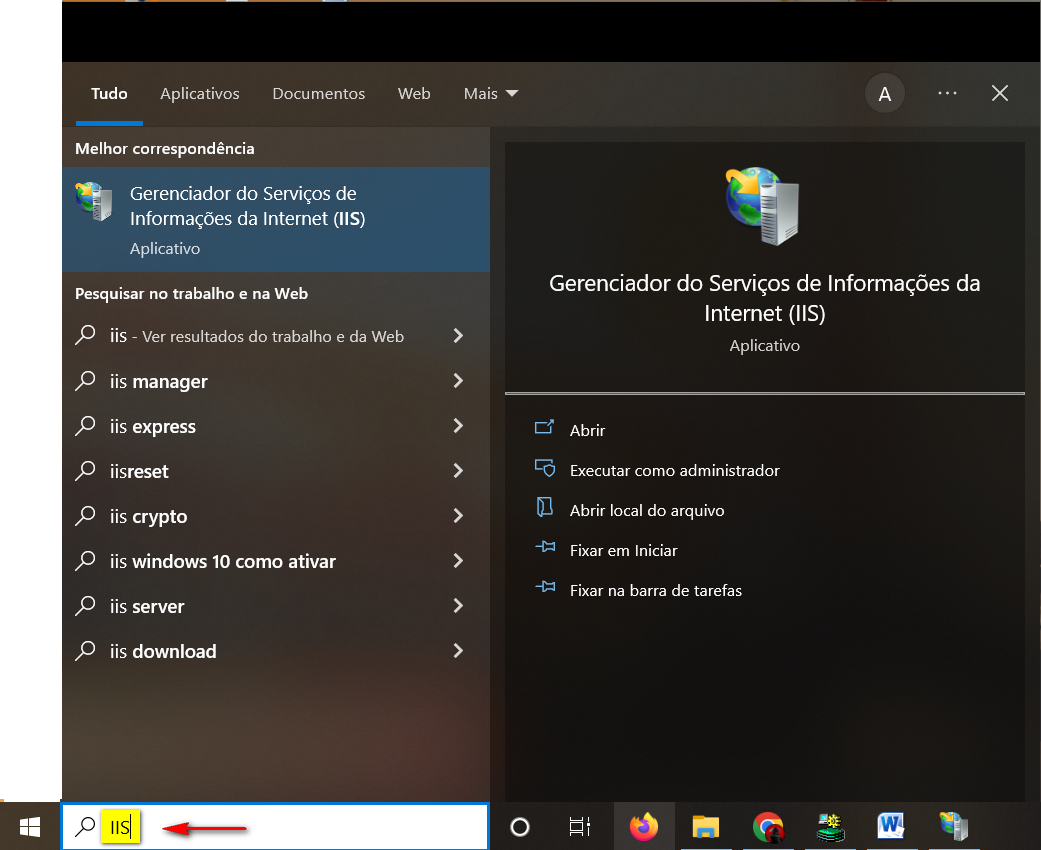Click the IIS icon in best match result
The height and width of the screenshot is (850, 1041).
94,201
